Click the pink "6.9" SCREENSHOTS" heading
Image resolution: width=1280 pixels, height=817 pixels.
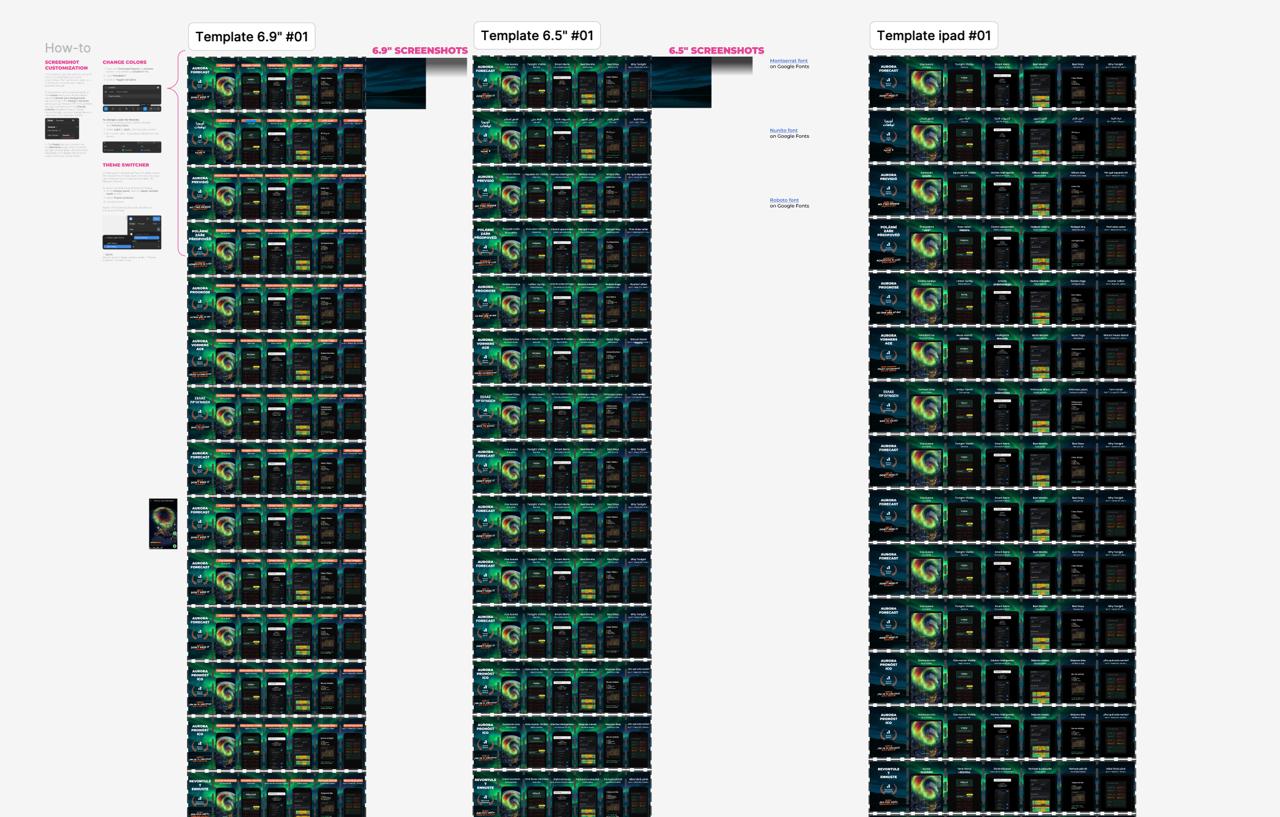pyautogui.click(x=420, y=51)
